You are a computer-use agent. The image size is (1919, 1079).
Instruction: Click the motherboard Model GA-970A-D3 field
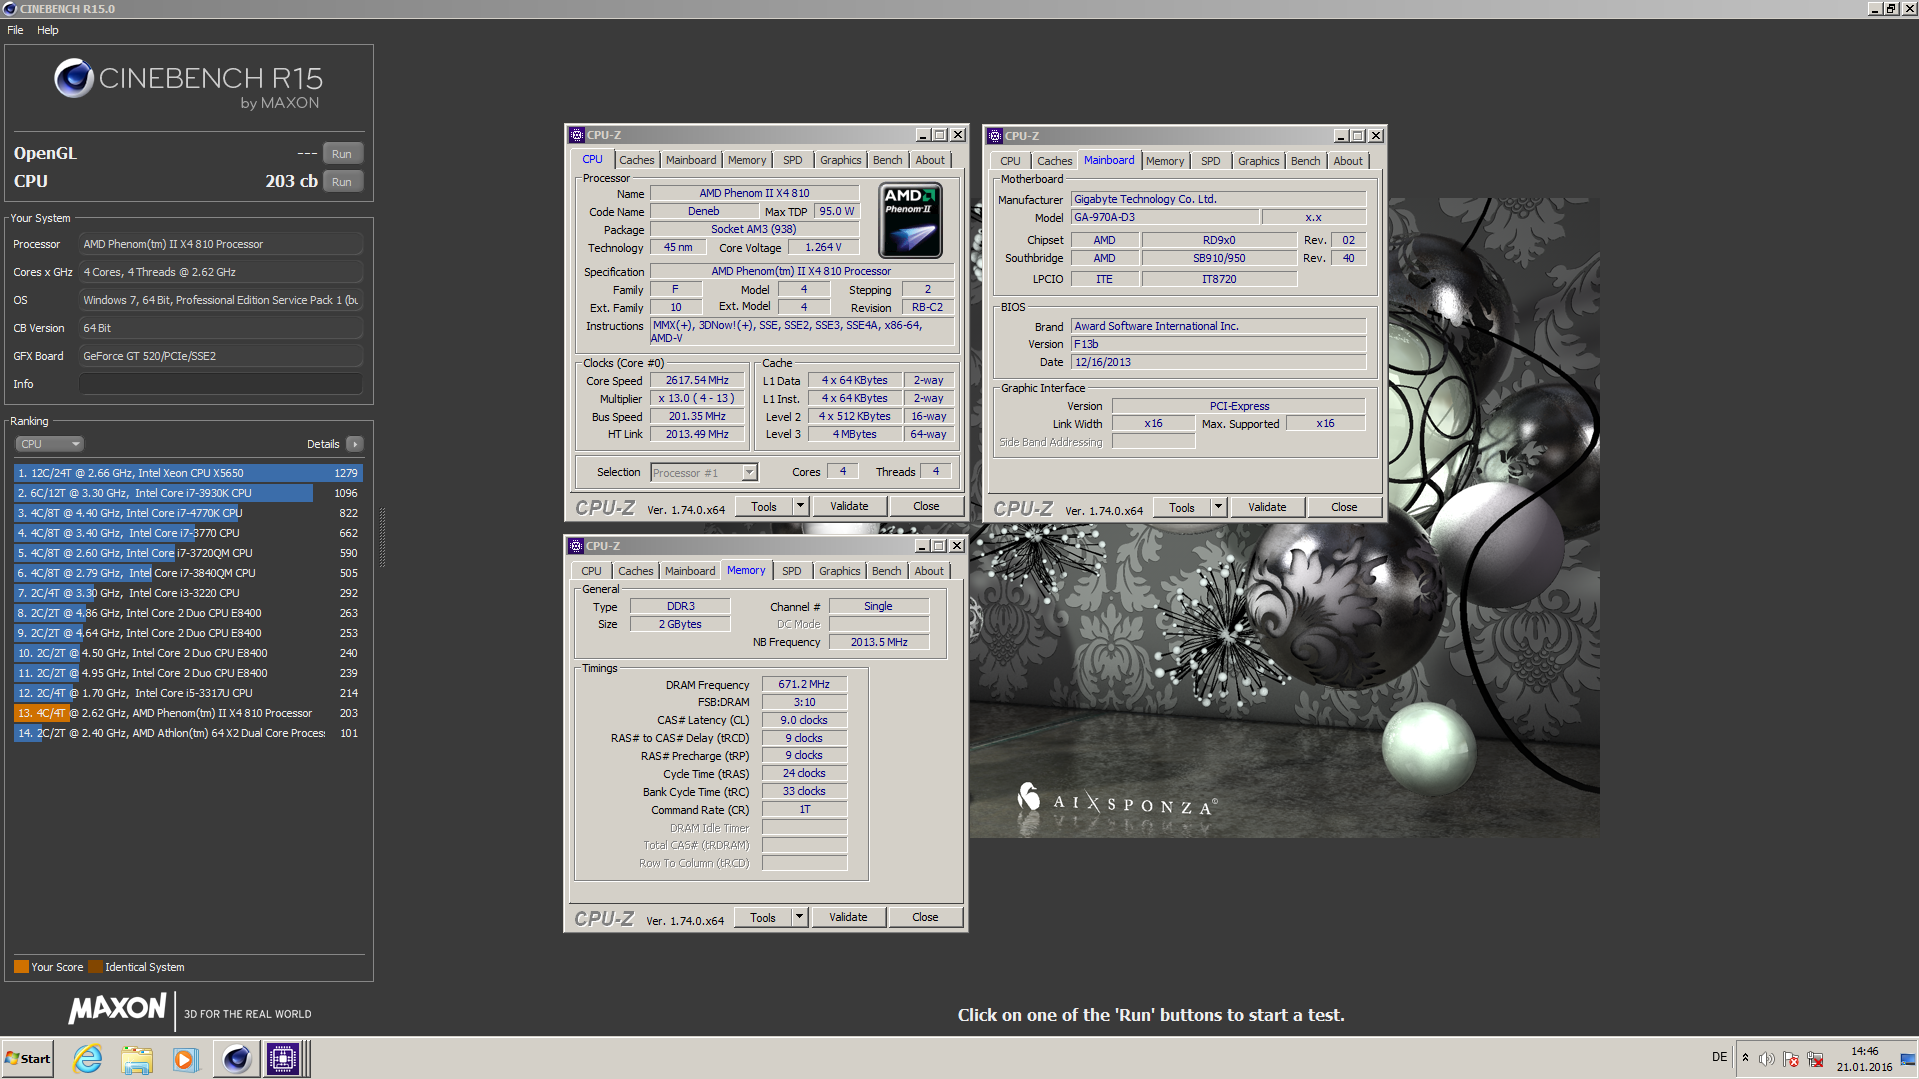(1165, 218)
